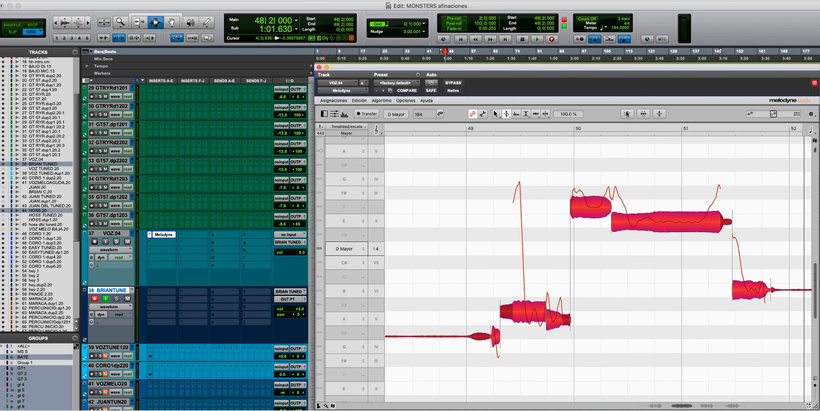Open the Edición menu
The image size is (820, 411).
(x=359, y=100)
